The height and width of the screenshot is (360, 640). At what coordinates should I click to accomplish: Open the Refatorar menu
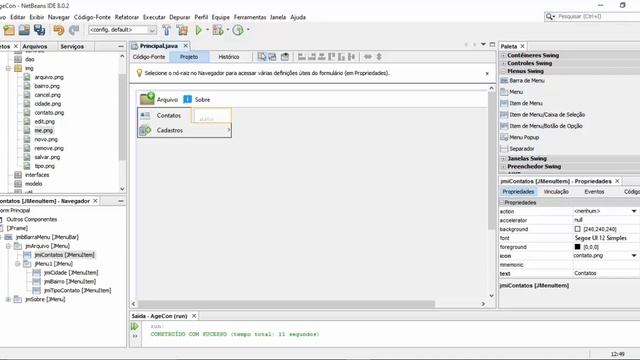[127, 17]
